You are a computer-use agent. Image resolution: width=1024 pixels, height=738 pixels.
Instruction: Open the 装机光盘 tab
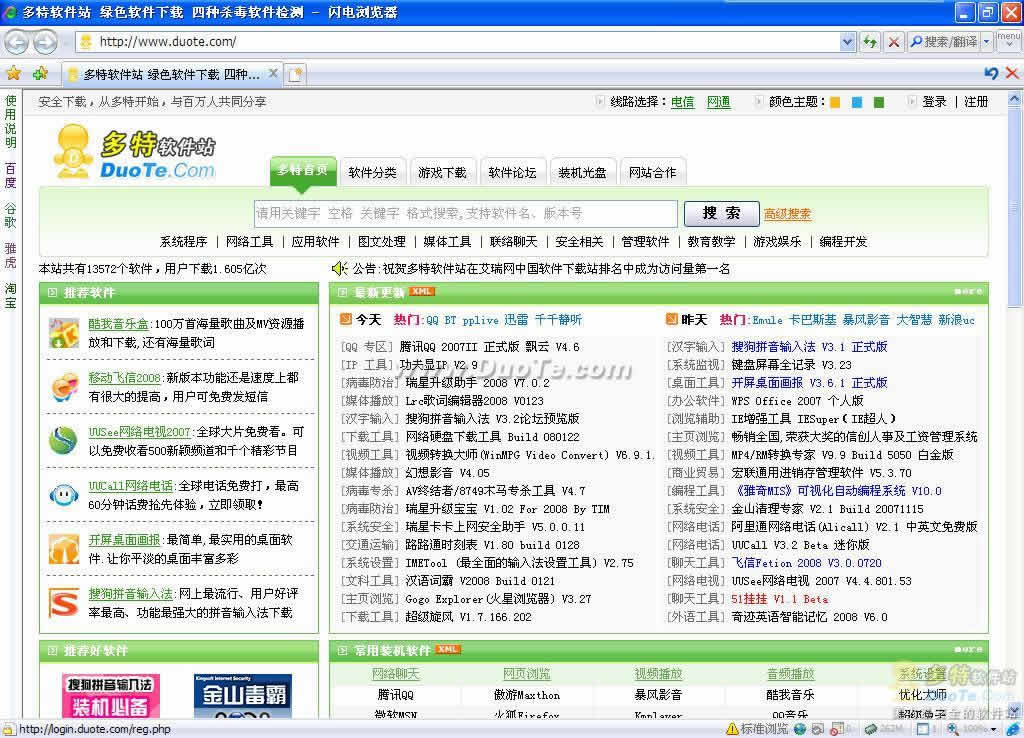(582, 172)
